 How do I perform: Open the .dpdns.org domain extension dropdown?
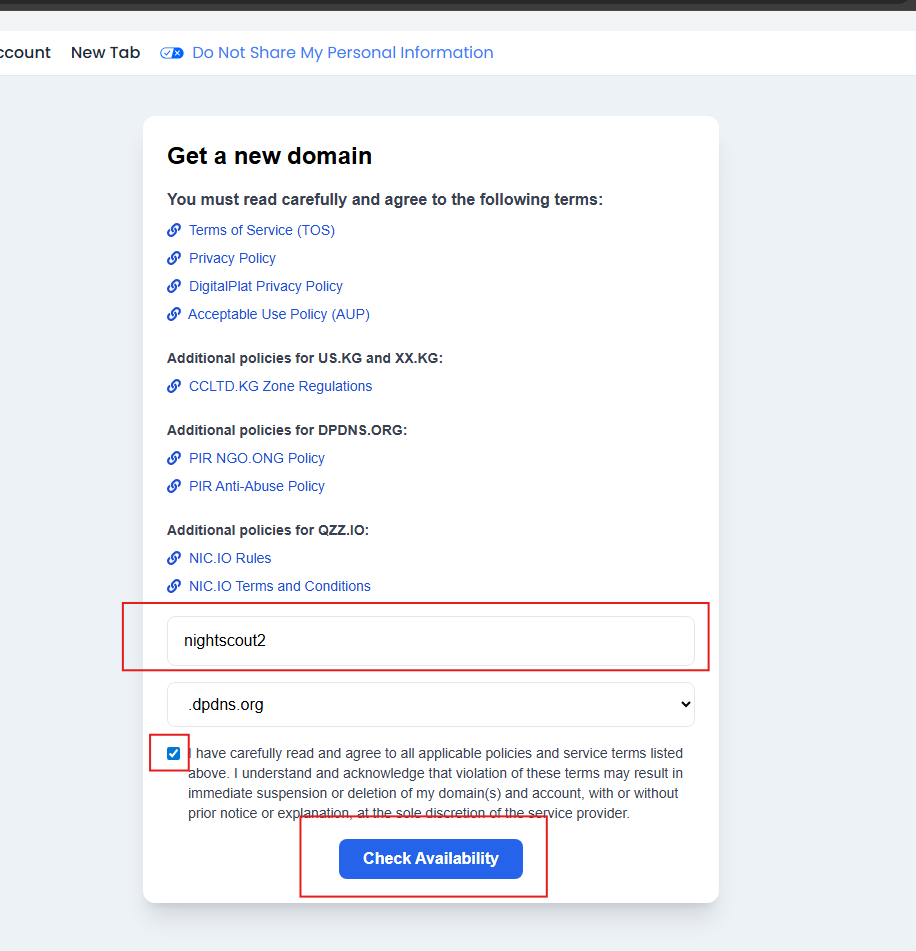430,704
